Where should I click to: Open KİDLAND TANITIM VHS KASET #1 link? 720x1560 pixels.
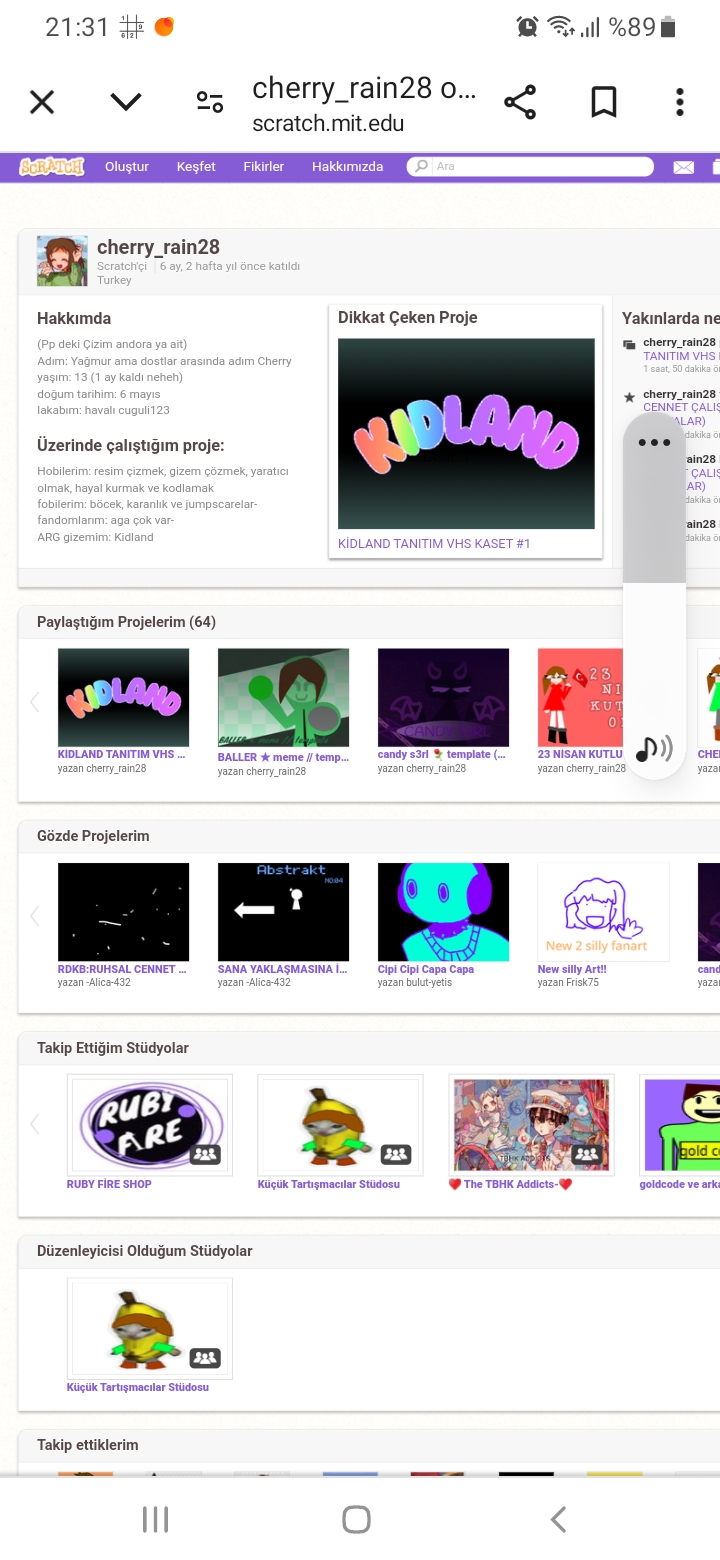click(x=434, y=544)
